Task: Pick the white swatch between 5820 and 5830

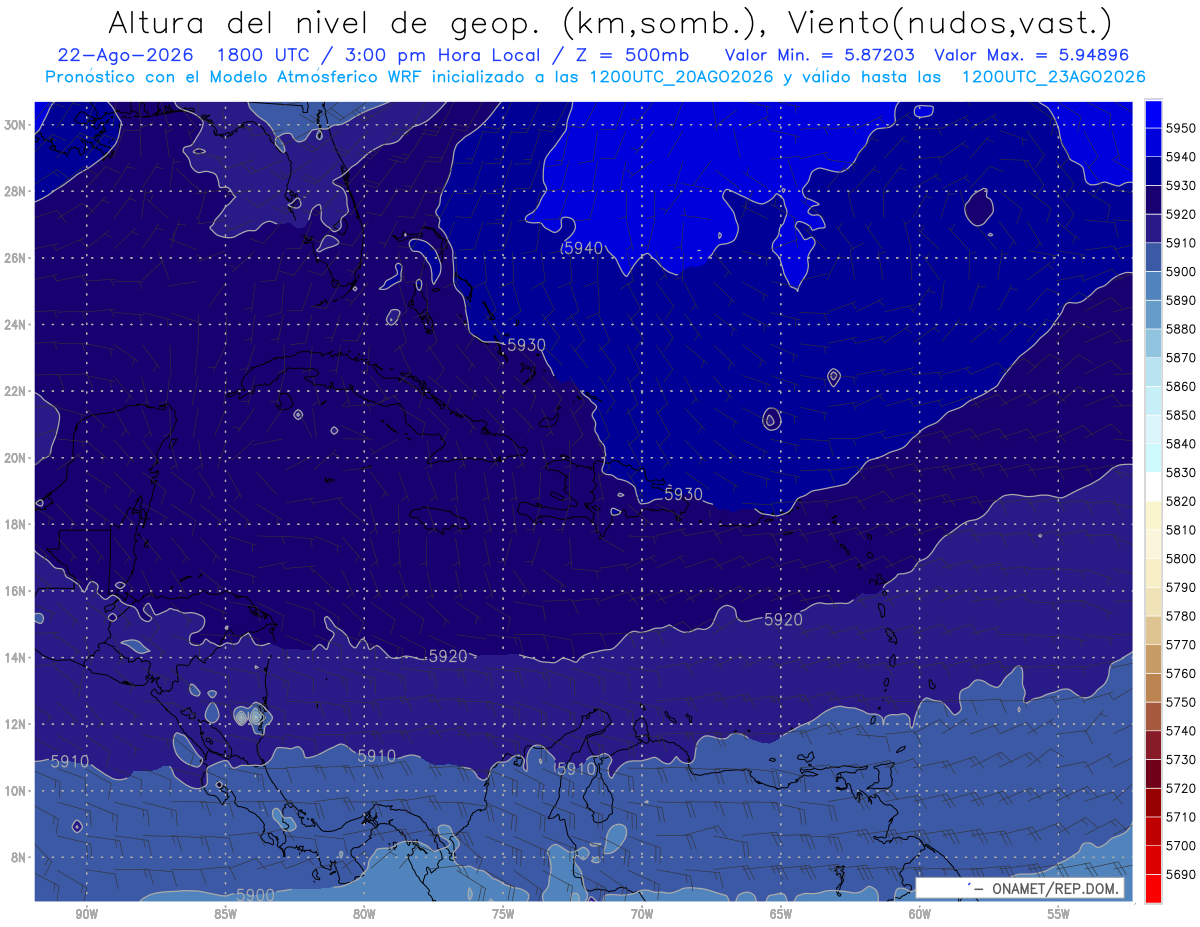Action: coord(1152,487)
